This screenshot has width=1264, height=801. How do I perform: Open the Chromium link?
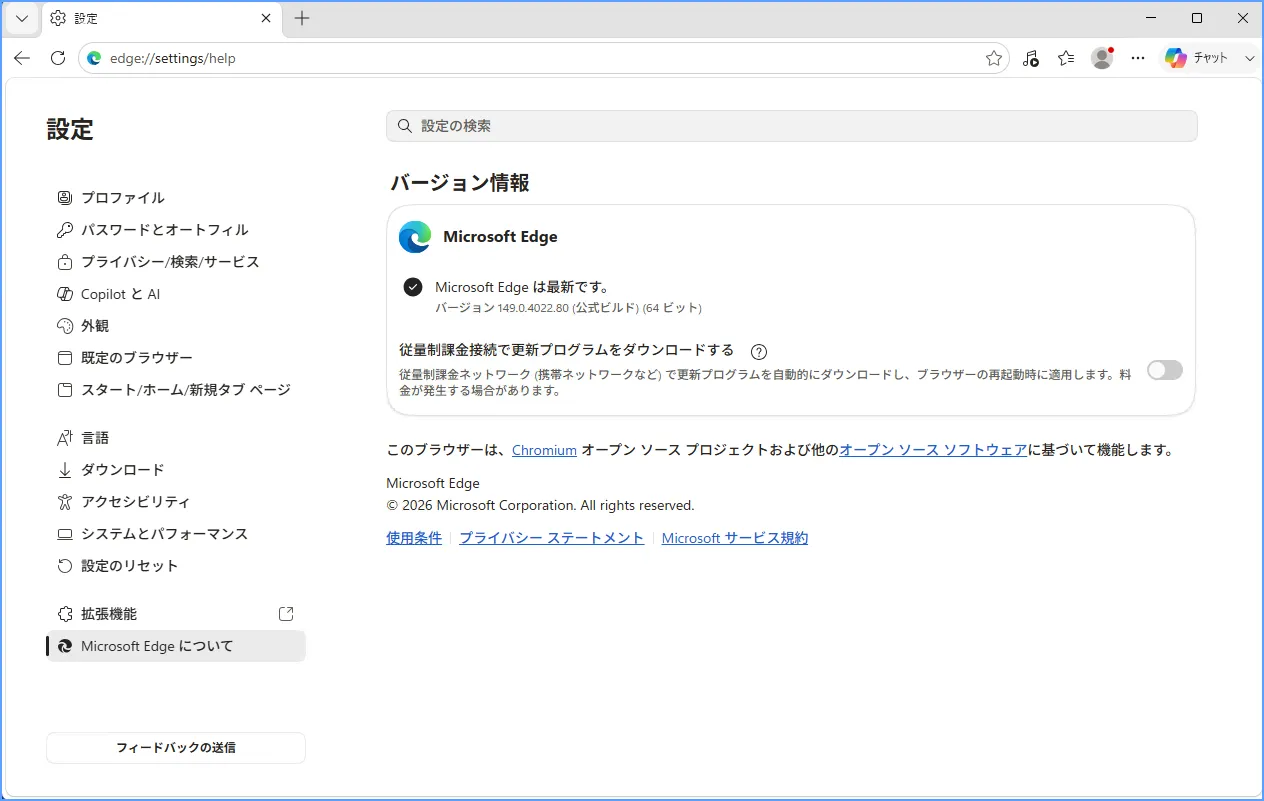(544, 450)
